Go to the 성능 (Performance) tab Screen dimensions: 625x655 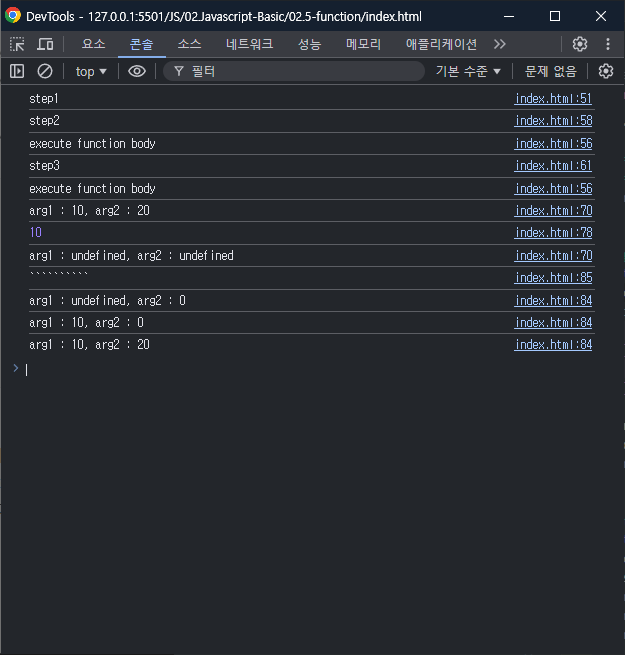point(309,44)
